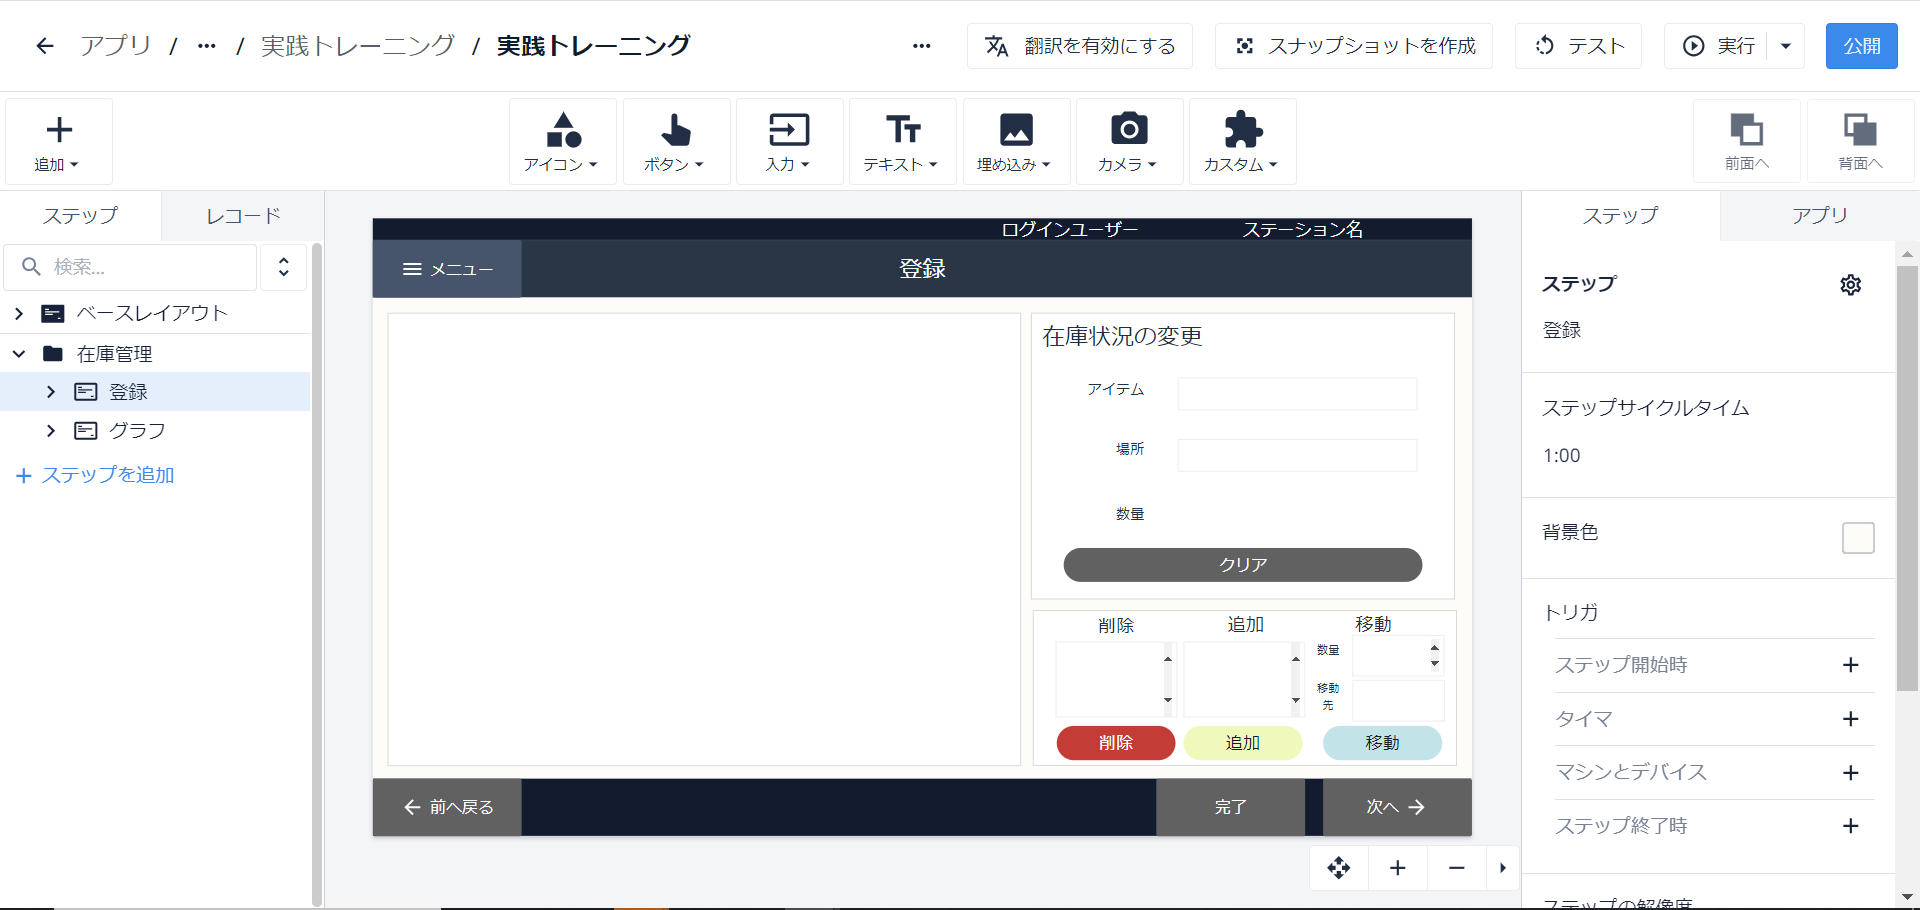Click the yellow 追加 button on canvas

pyautogui.click(x=1243, y=743)
